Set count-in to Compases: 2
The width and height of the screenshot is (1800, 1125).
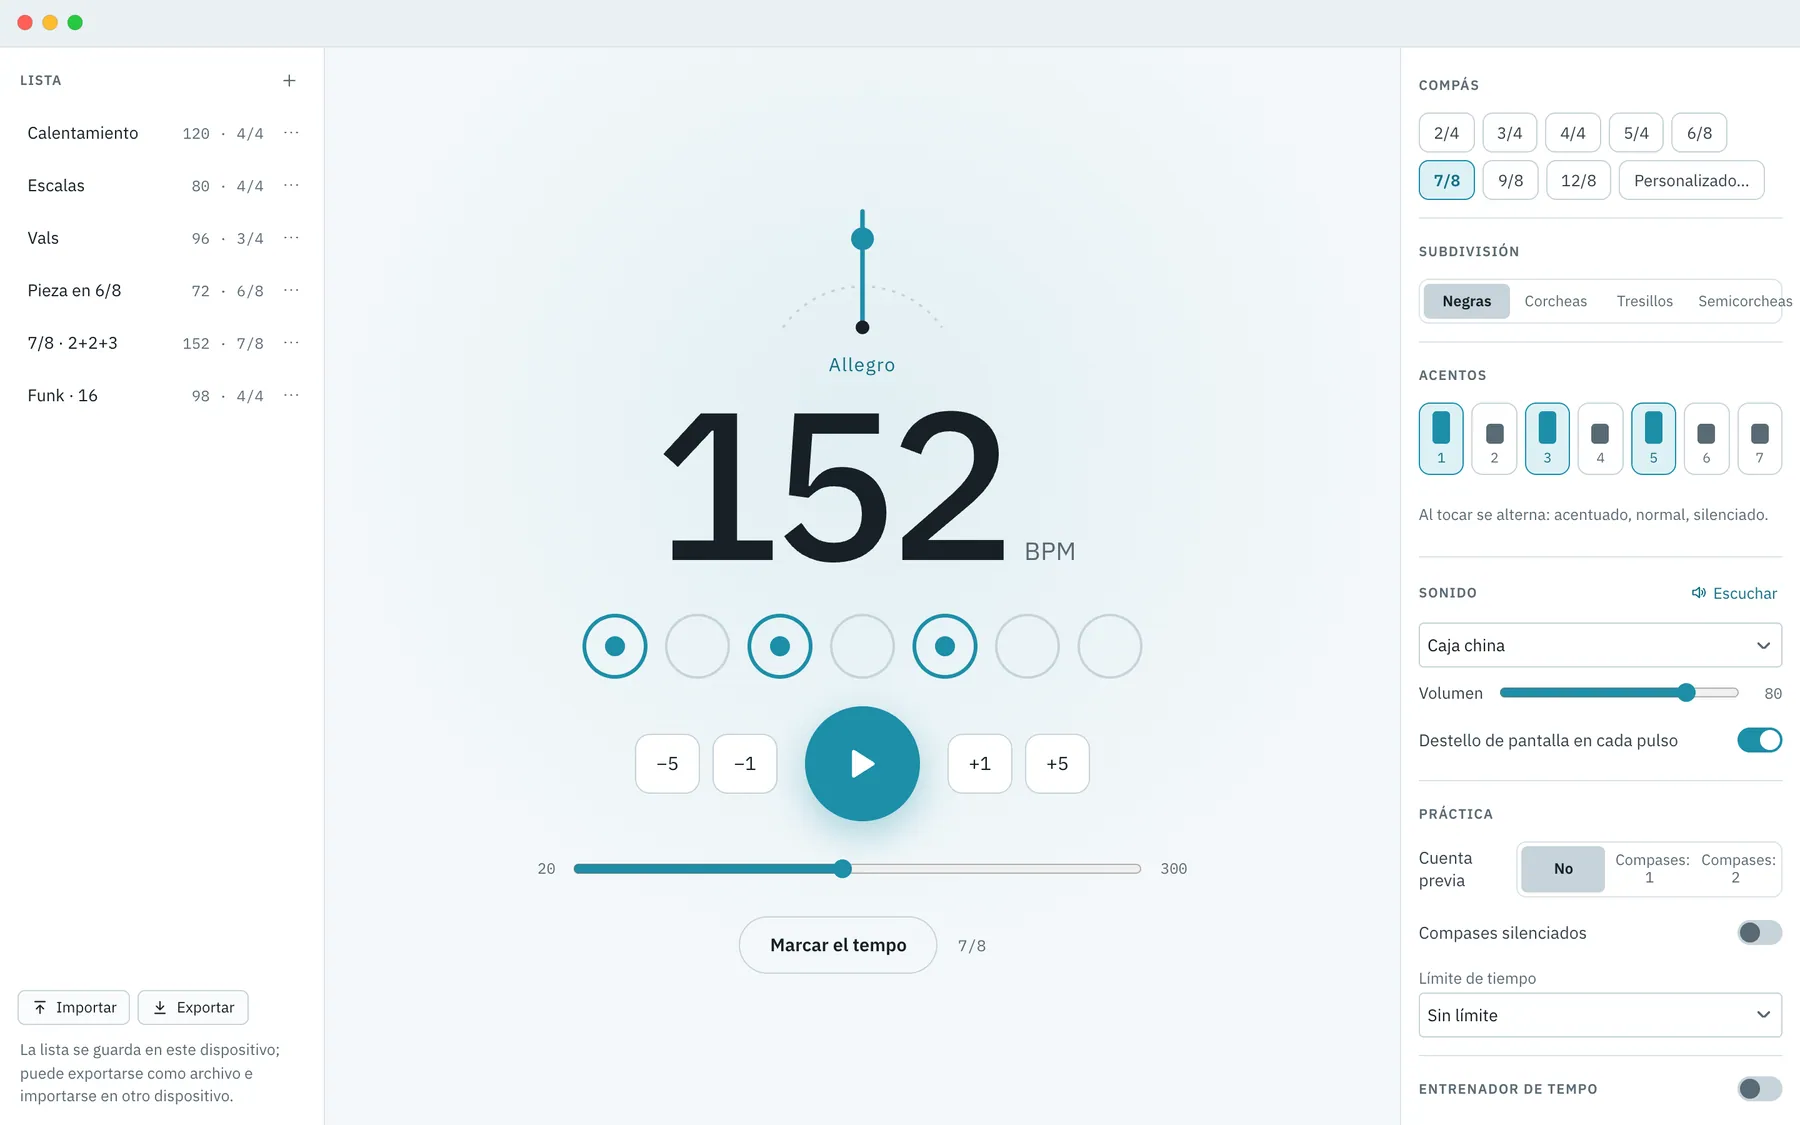click(1738, 868)
